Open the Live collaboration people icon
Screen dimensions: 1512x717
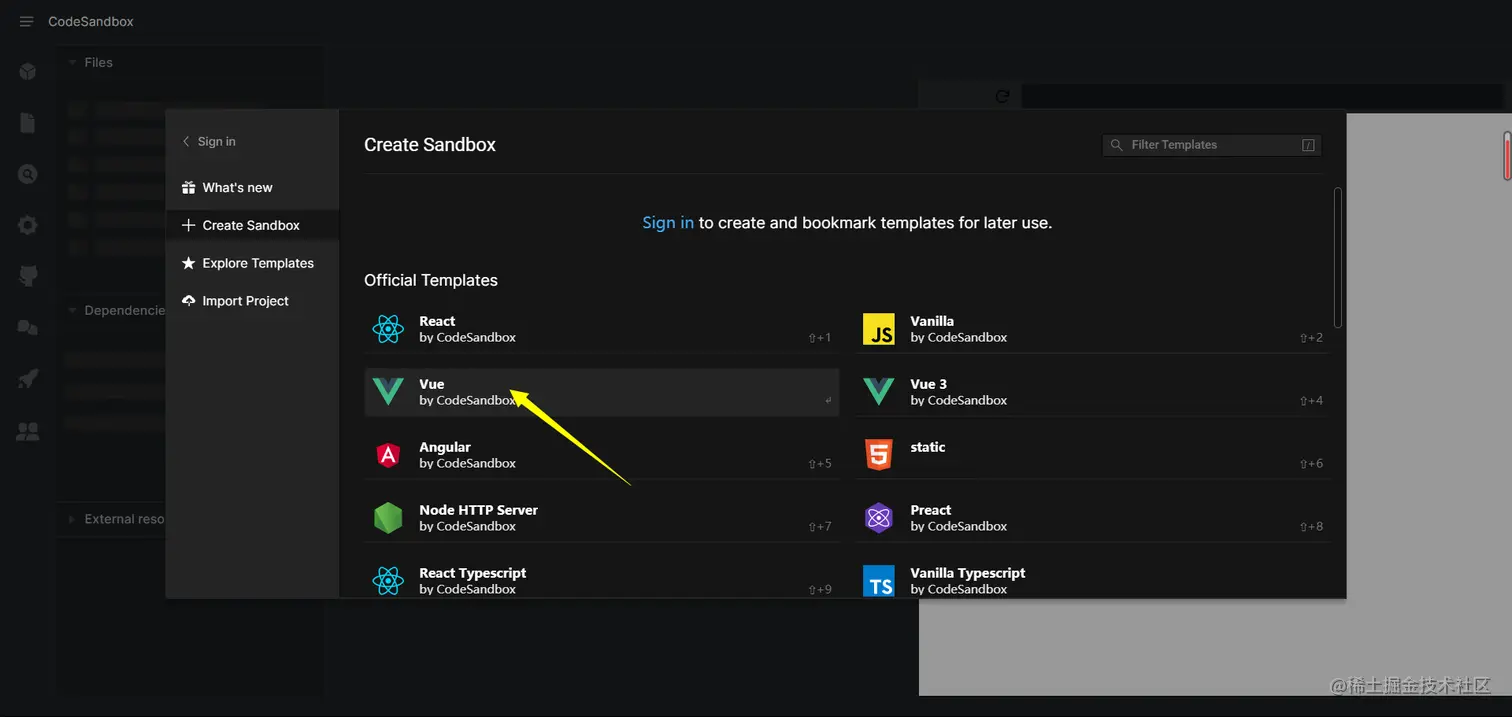pos(28,432)
